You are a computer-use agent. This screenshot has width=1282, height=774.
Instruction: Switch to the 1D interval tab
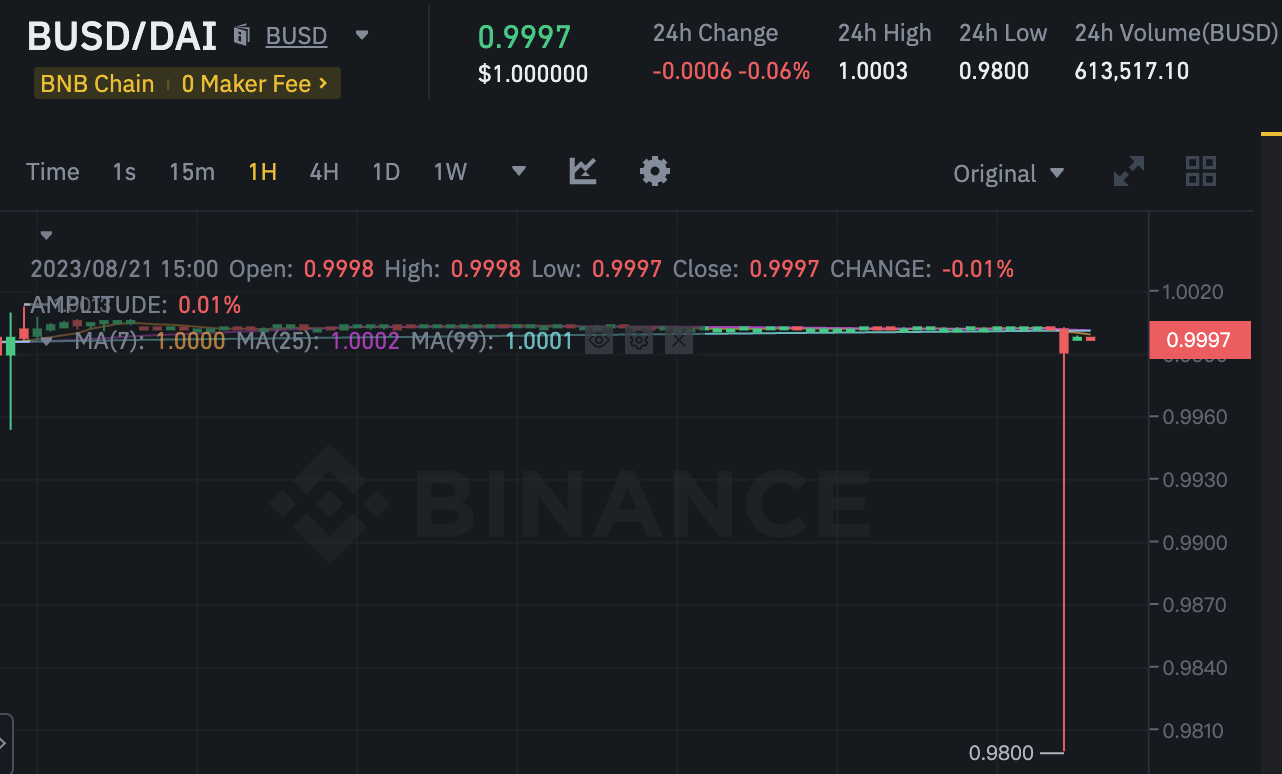pyautogui.click(x=386, y=171)
